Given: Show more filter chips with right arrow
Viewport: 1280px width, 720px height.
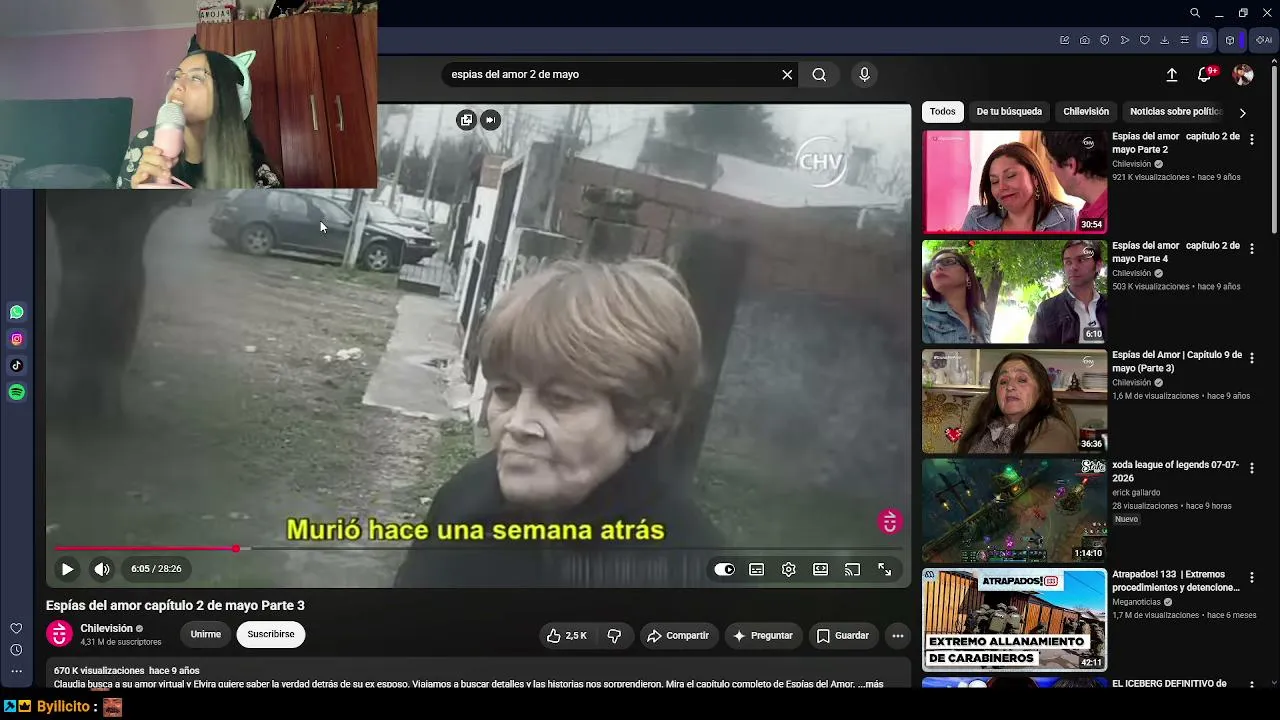Looking at the screenshot, I should [1242, 113].
